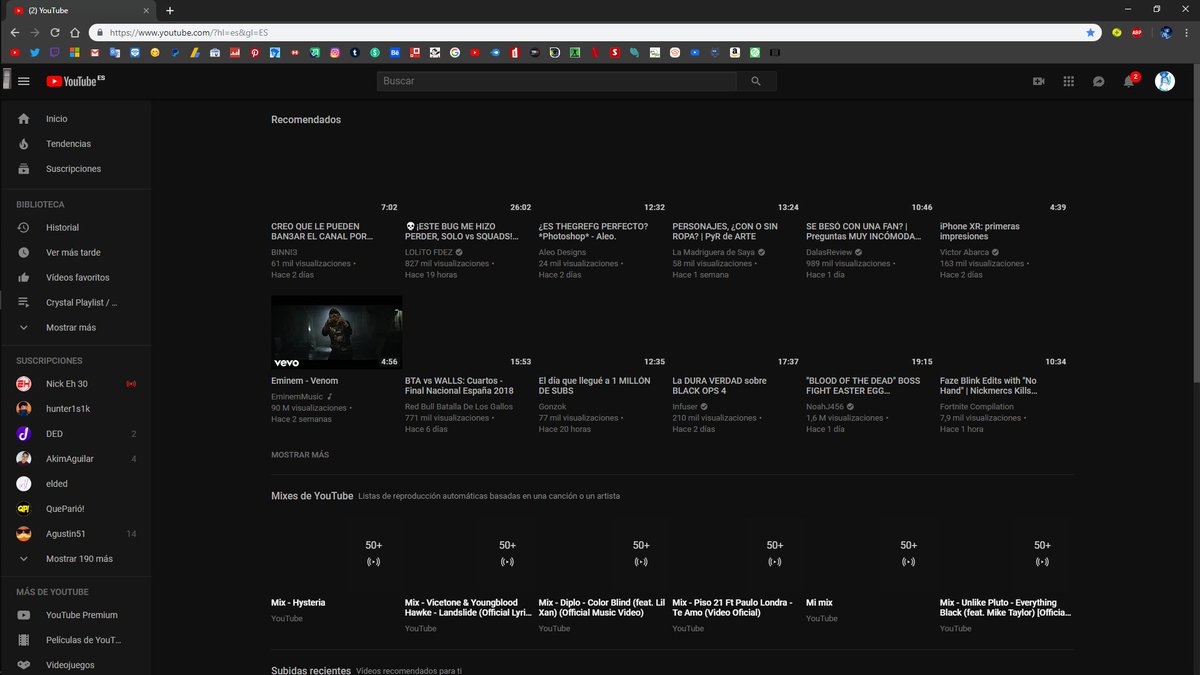Click the Ver más tarde clock icon
1200x675 pixels.
point(24,253)
